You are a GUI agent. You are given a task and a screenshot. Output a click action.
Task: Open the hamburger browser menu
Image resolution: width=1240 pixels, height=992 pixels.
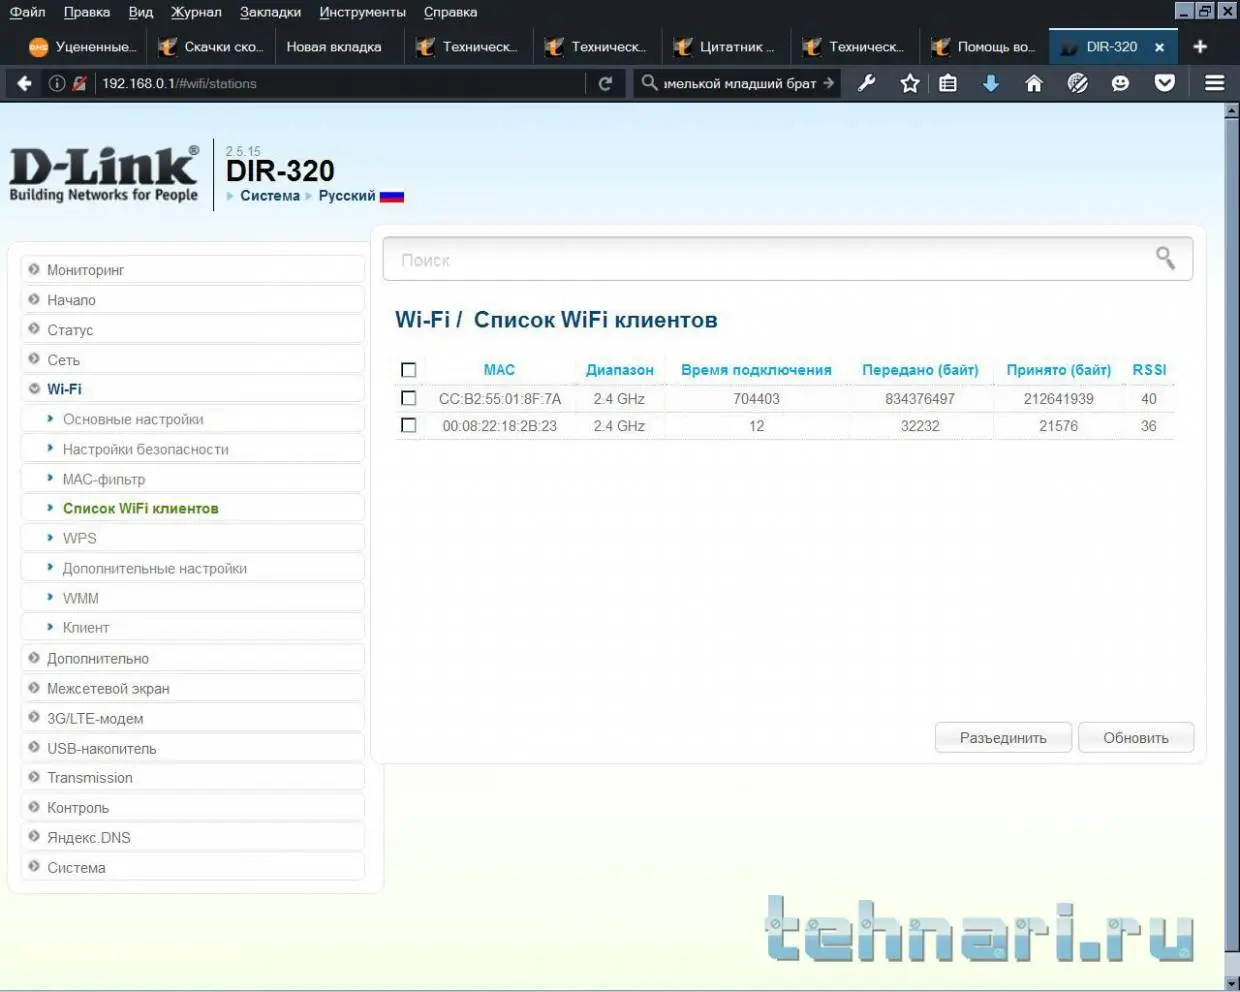[1214, 83]
